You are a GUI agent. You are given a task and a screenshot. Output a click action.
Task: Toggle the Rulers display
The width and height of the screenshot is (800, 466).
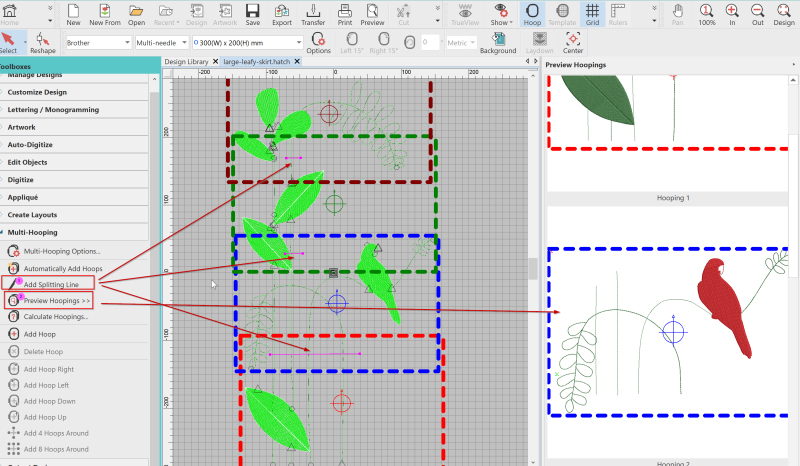(618, 14)
